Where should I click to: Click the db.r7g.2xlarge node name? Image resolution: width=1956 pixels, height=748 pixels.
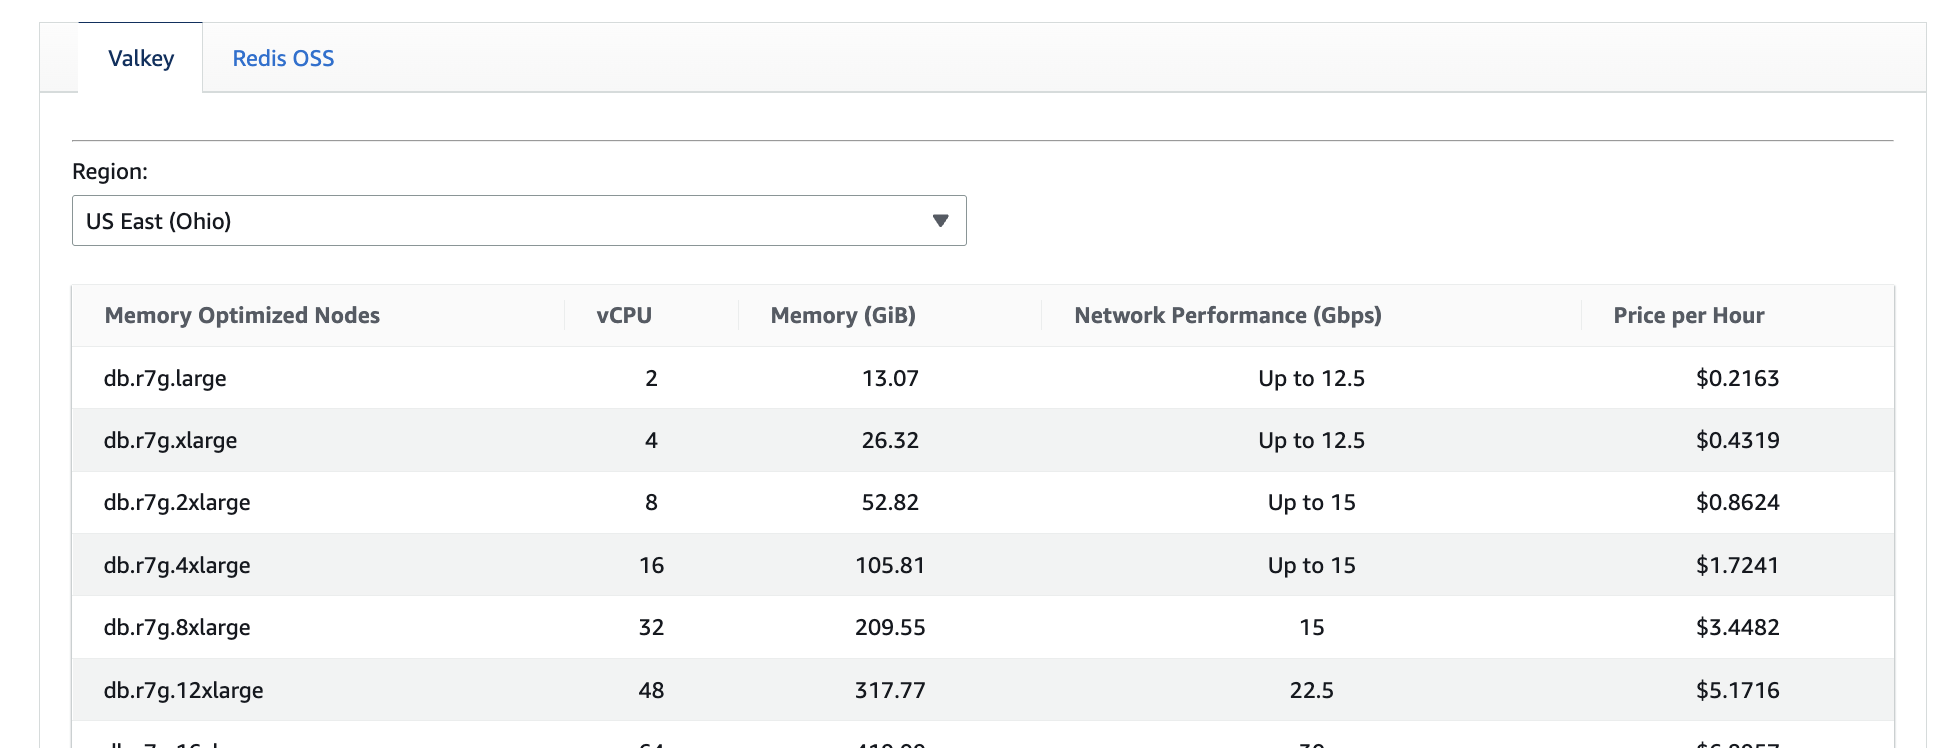click(x=177, y=503)
